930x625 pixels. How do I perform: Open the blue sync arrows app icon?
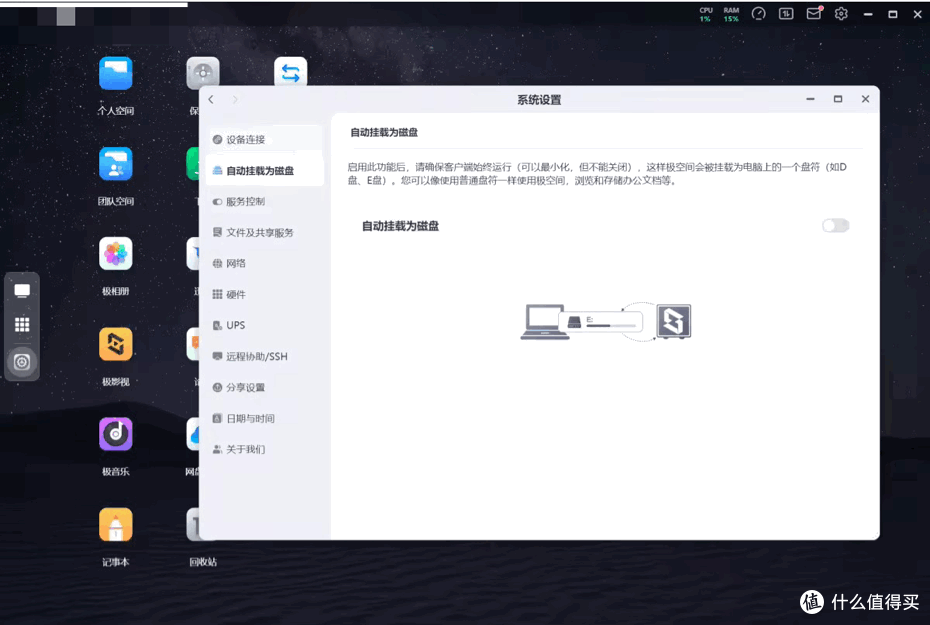tap(291, 72)
